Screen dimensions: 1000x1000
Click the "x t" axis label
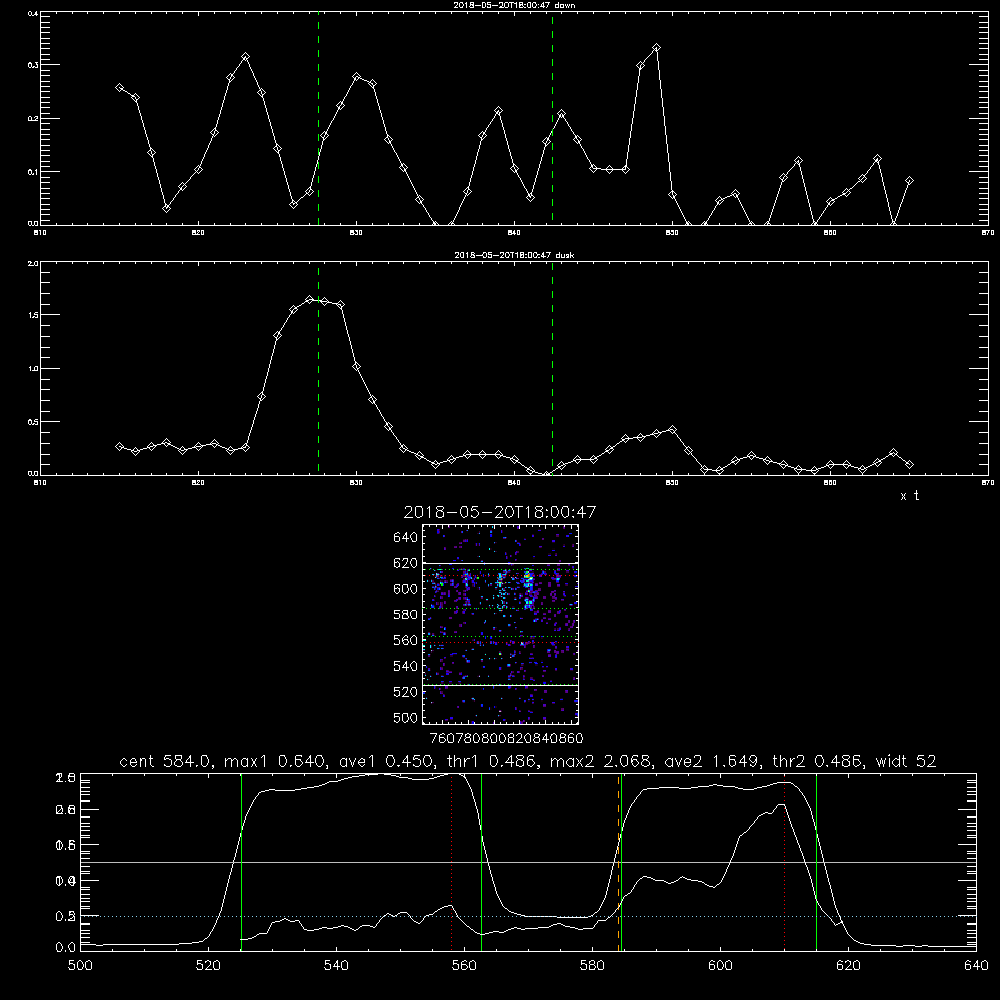909,496
